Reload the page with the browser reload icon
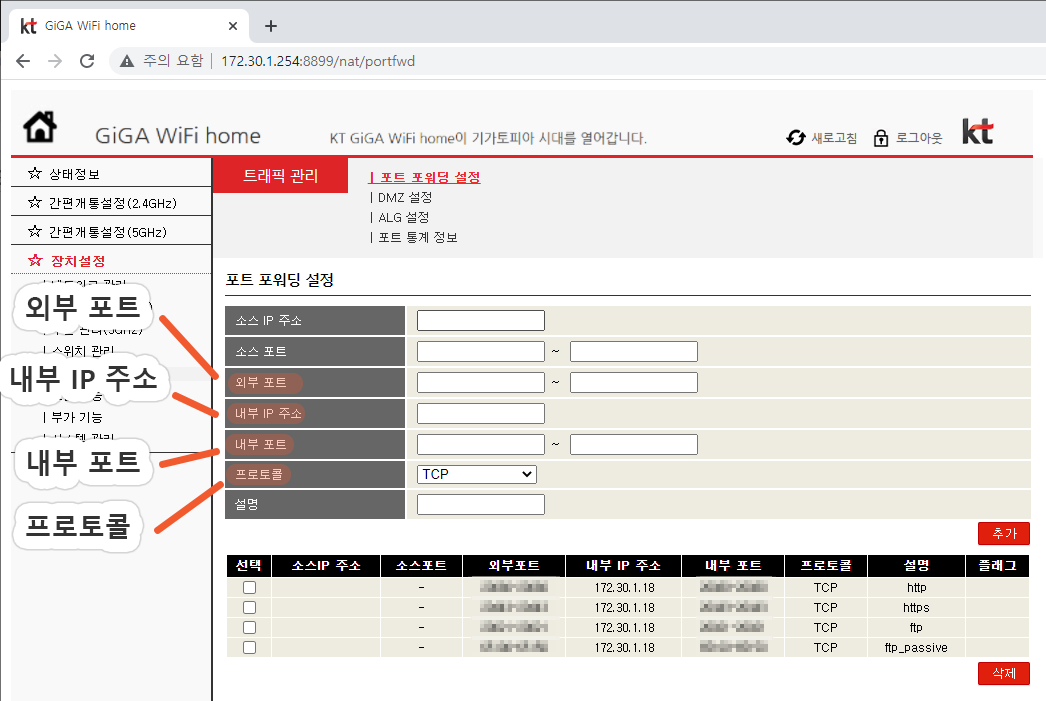 pyautogui.click(x=87, y=61)
